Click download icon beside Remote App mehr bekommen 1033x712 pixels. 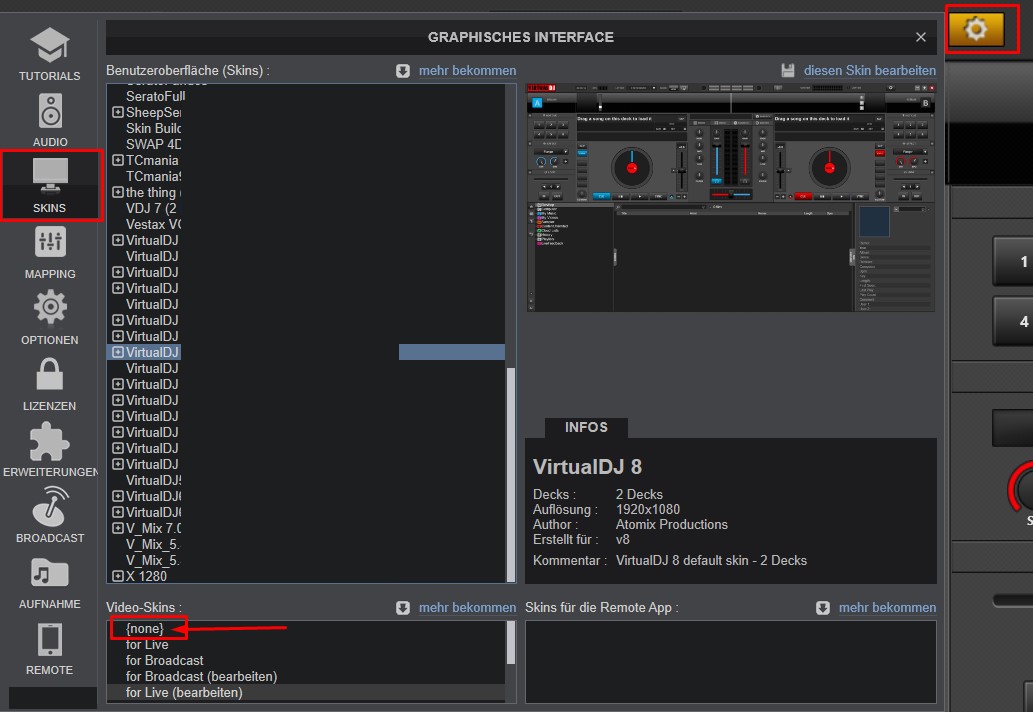(823, 608)
